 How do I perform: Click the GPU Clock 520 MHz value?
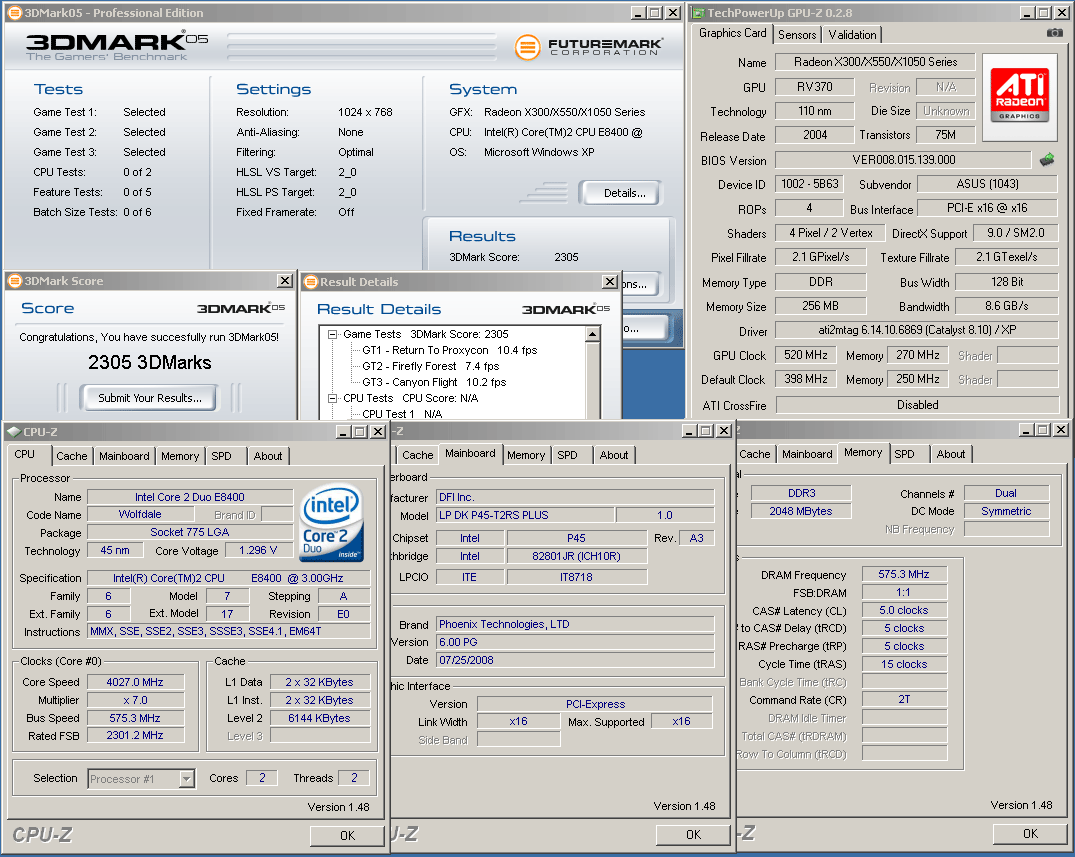click(806, 354)
